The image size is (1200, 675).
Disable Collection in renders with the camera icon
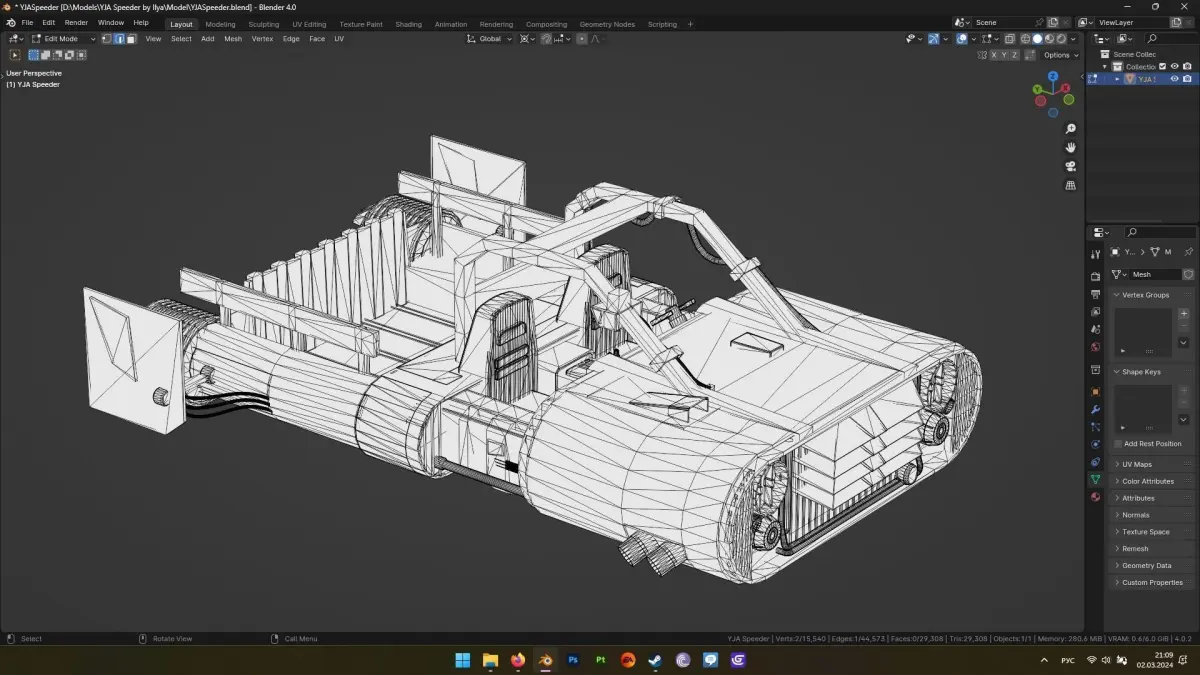(x=1187, y=67)
